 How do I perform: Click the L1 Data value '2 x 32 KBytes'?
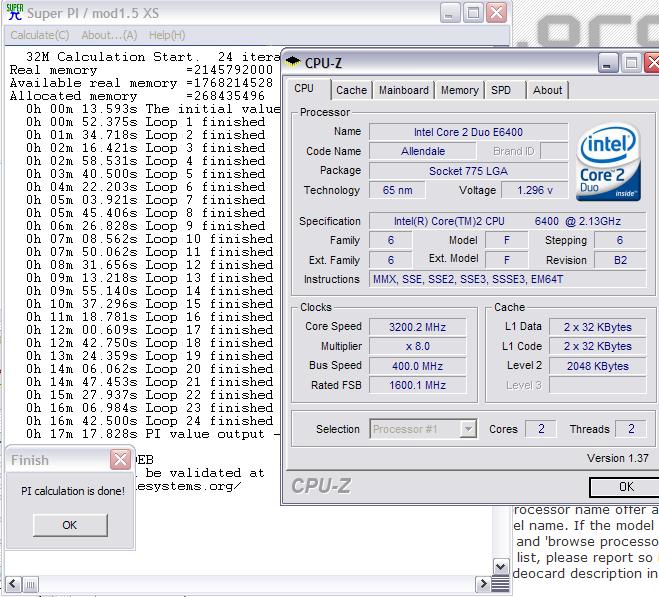(597, 327)
